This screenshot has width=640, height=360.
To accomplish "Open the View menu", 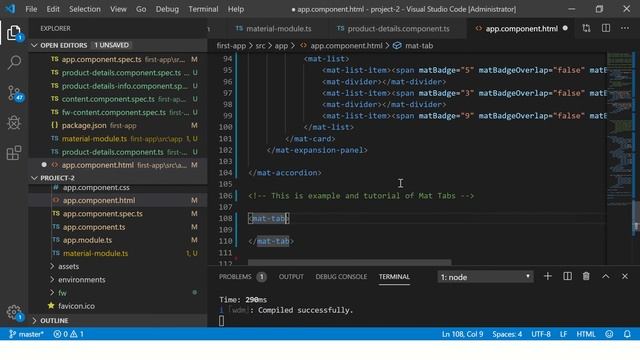I will coord(118,9).
